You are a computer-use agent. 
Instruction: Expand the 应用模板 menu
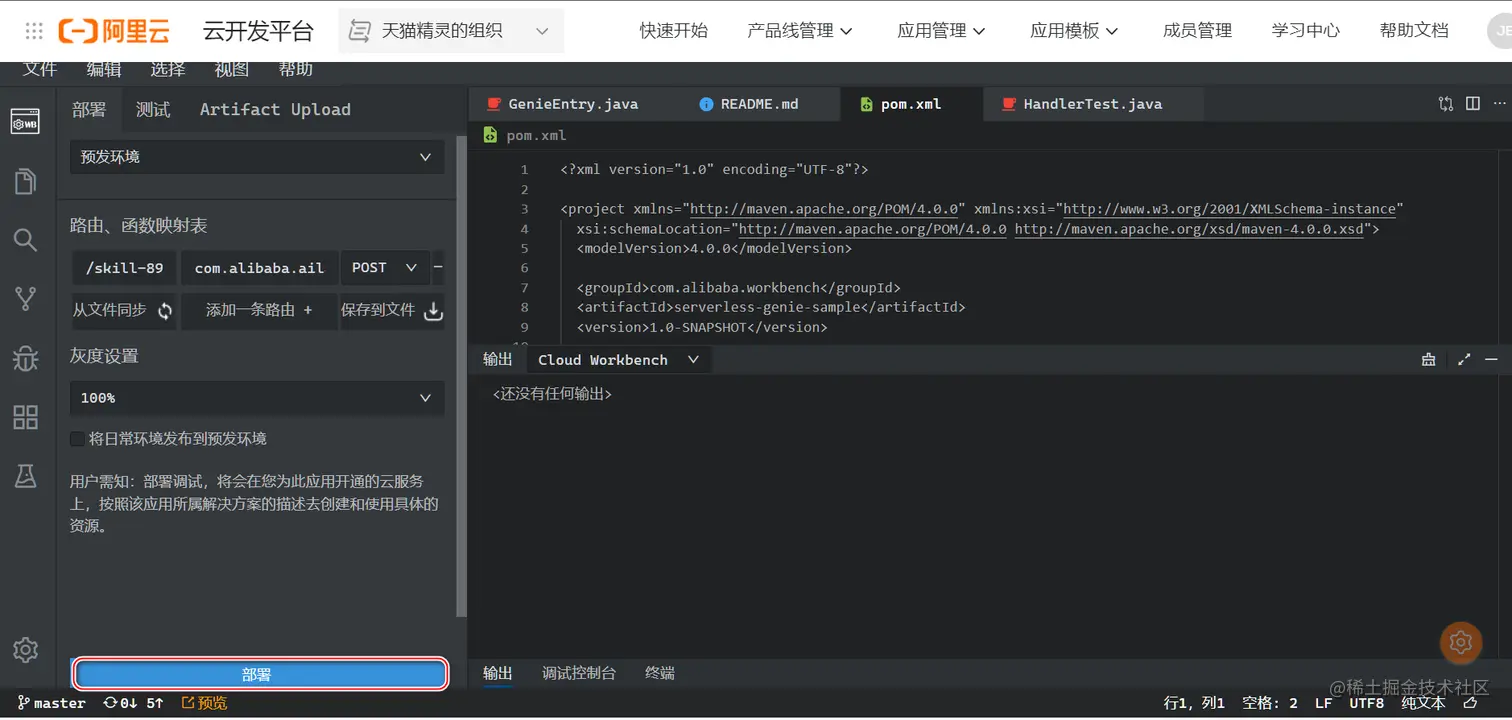(1075, 31)
